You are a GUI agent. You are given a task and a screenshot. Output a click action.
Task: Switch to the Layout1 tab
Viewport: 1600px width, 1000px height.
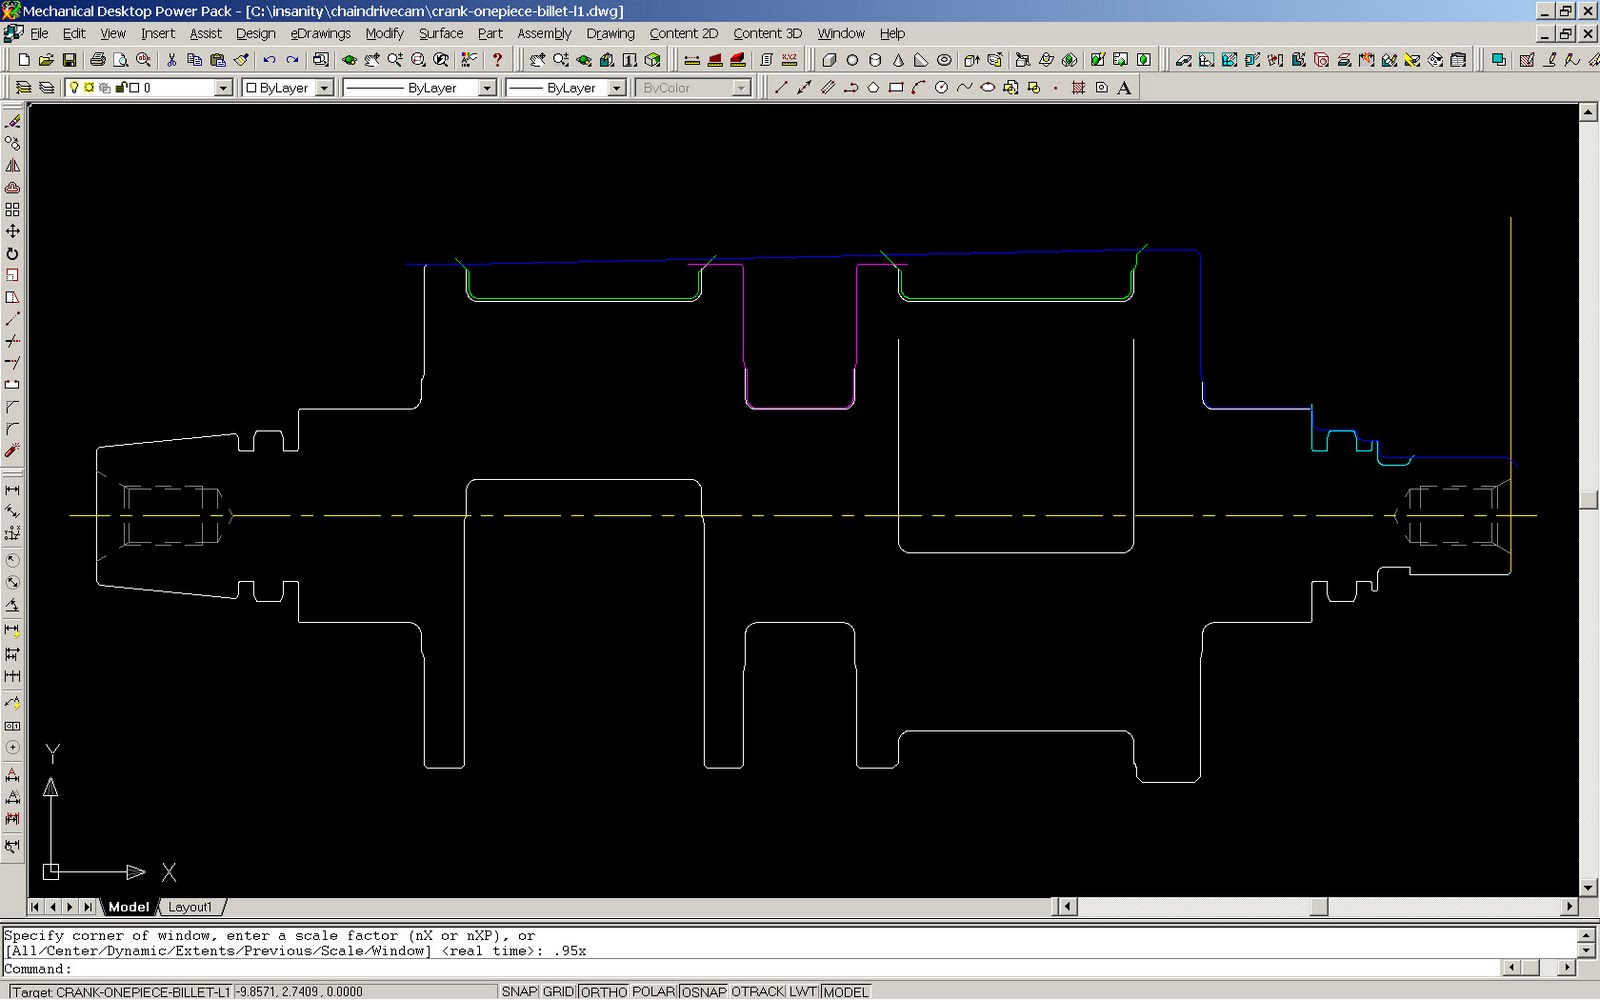tap(190, 907)
